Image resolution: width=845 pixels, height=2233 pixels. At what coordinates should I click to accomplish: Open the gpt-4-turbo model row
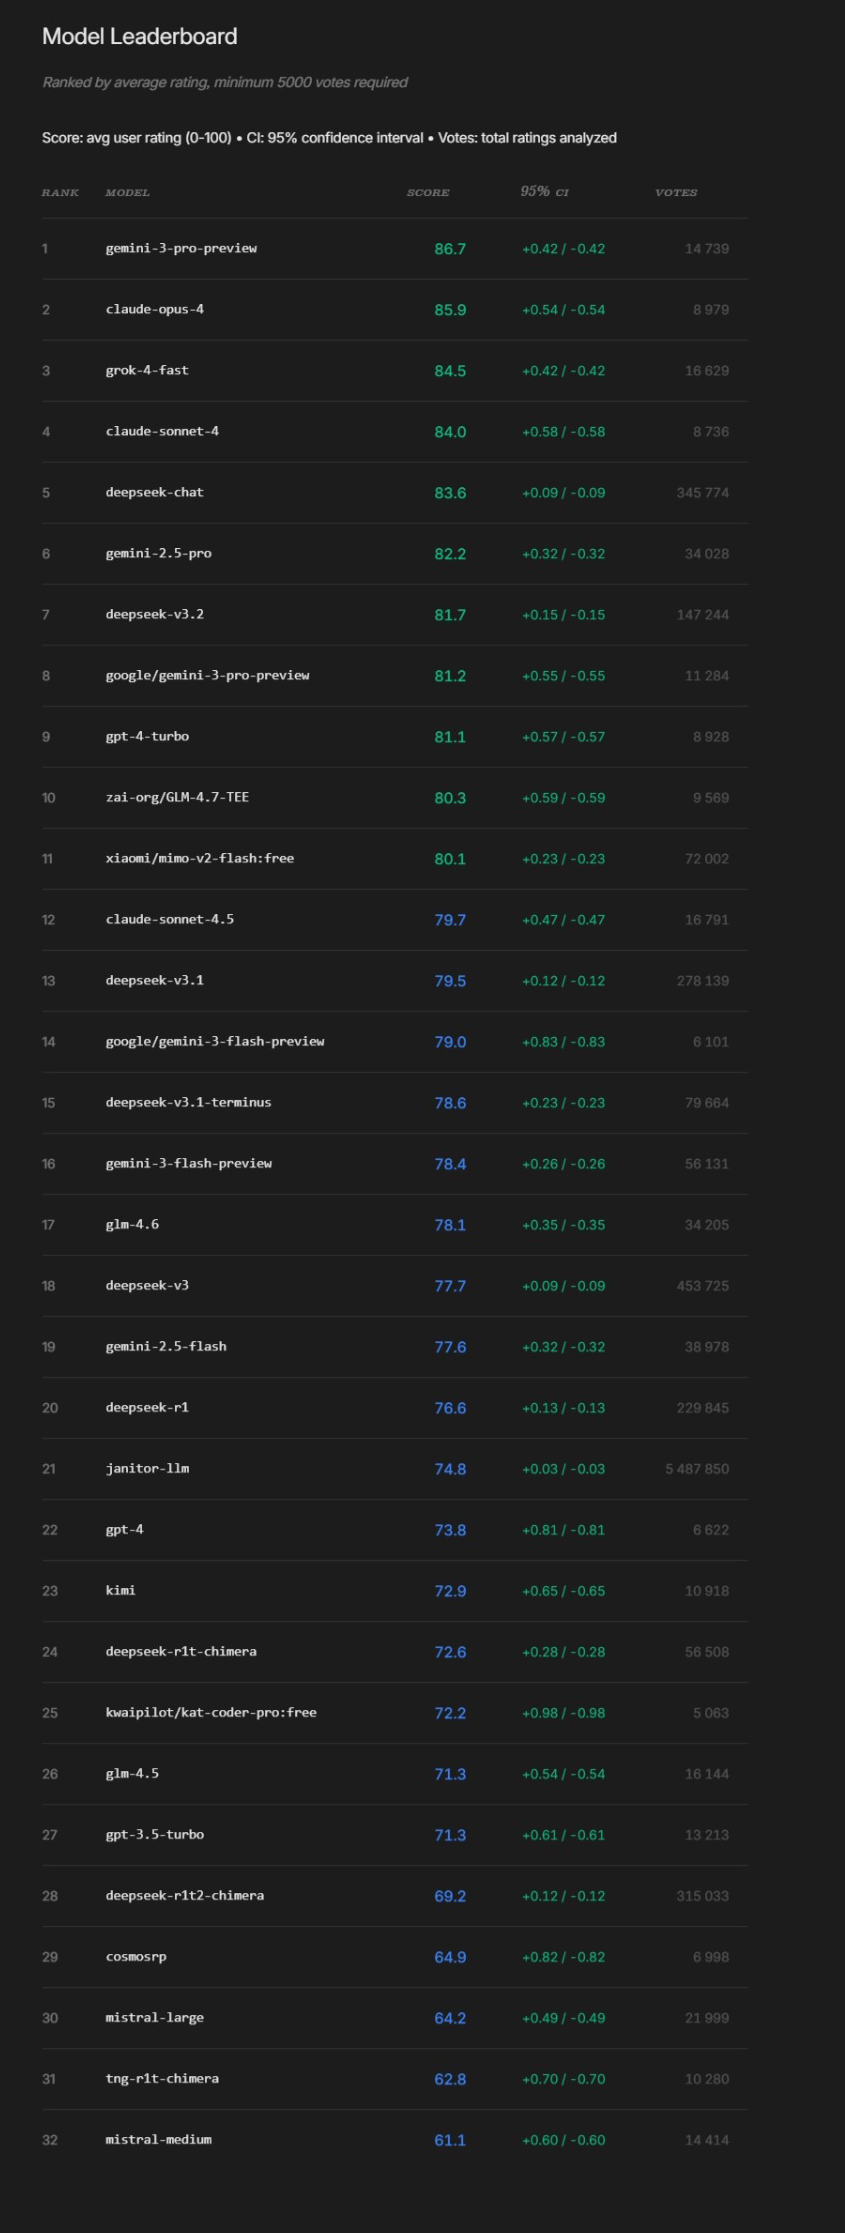pos(147,736)
